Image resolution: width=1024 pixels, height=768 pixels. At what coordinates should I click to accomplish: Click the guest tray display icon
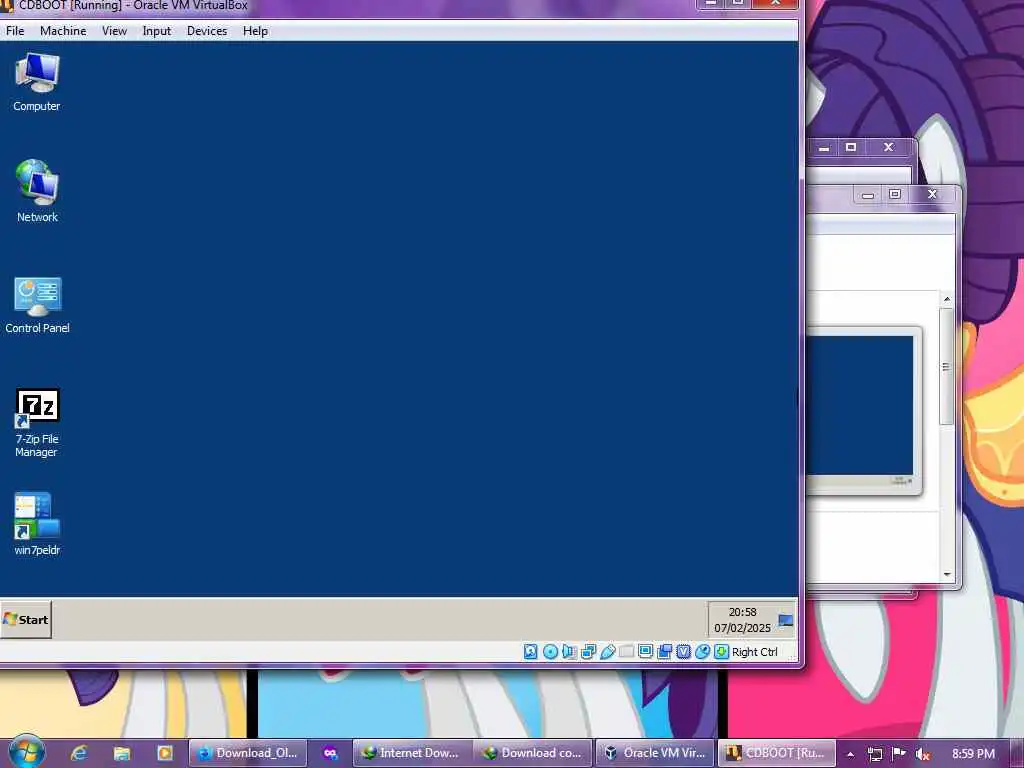[786, 620]
